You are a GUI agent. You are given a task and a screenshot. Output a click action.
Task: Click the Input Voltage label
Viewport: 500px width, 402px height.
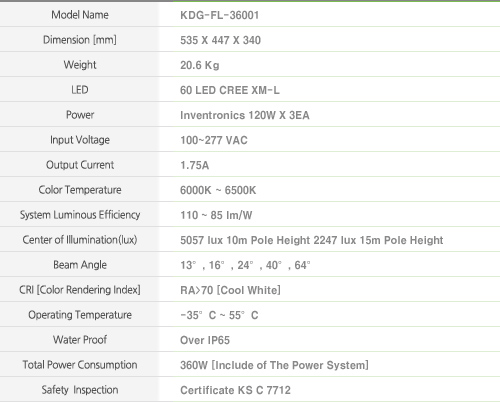80,140
